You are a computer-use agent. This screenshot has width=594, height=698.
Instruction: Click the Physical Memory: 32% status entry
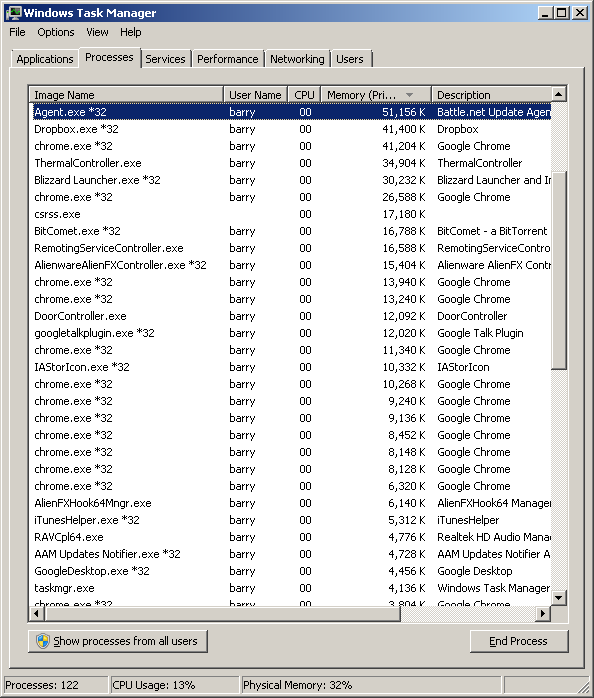pos(371,685)
